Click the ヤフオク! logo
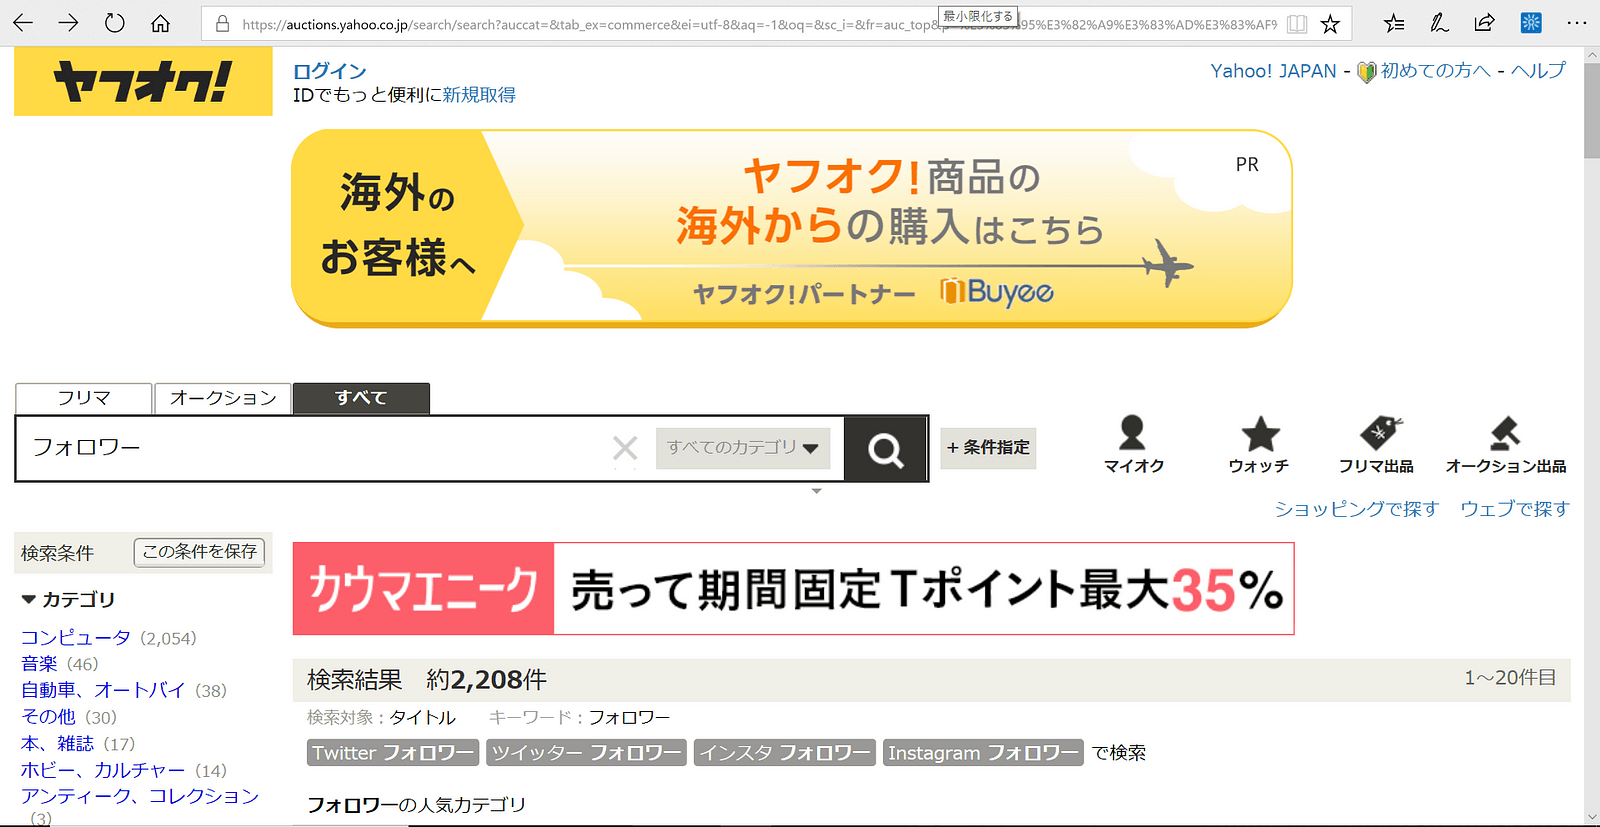Image resolution: width=1600 pixels, height=827 pixels. (143, 82)
